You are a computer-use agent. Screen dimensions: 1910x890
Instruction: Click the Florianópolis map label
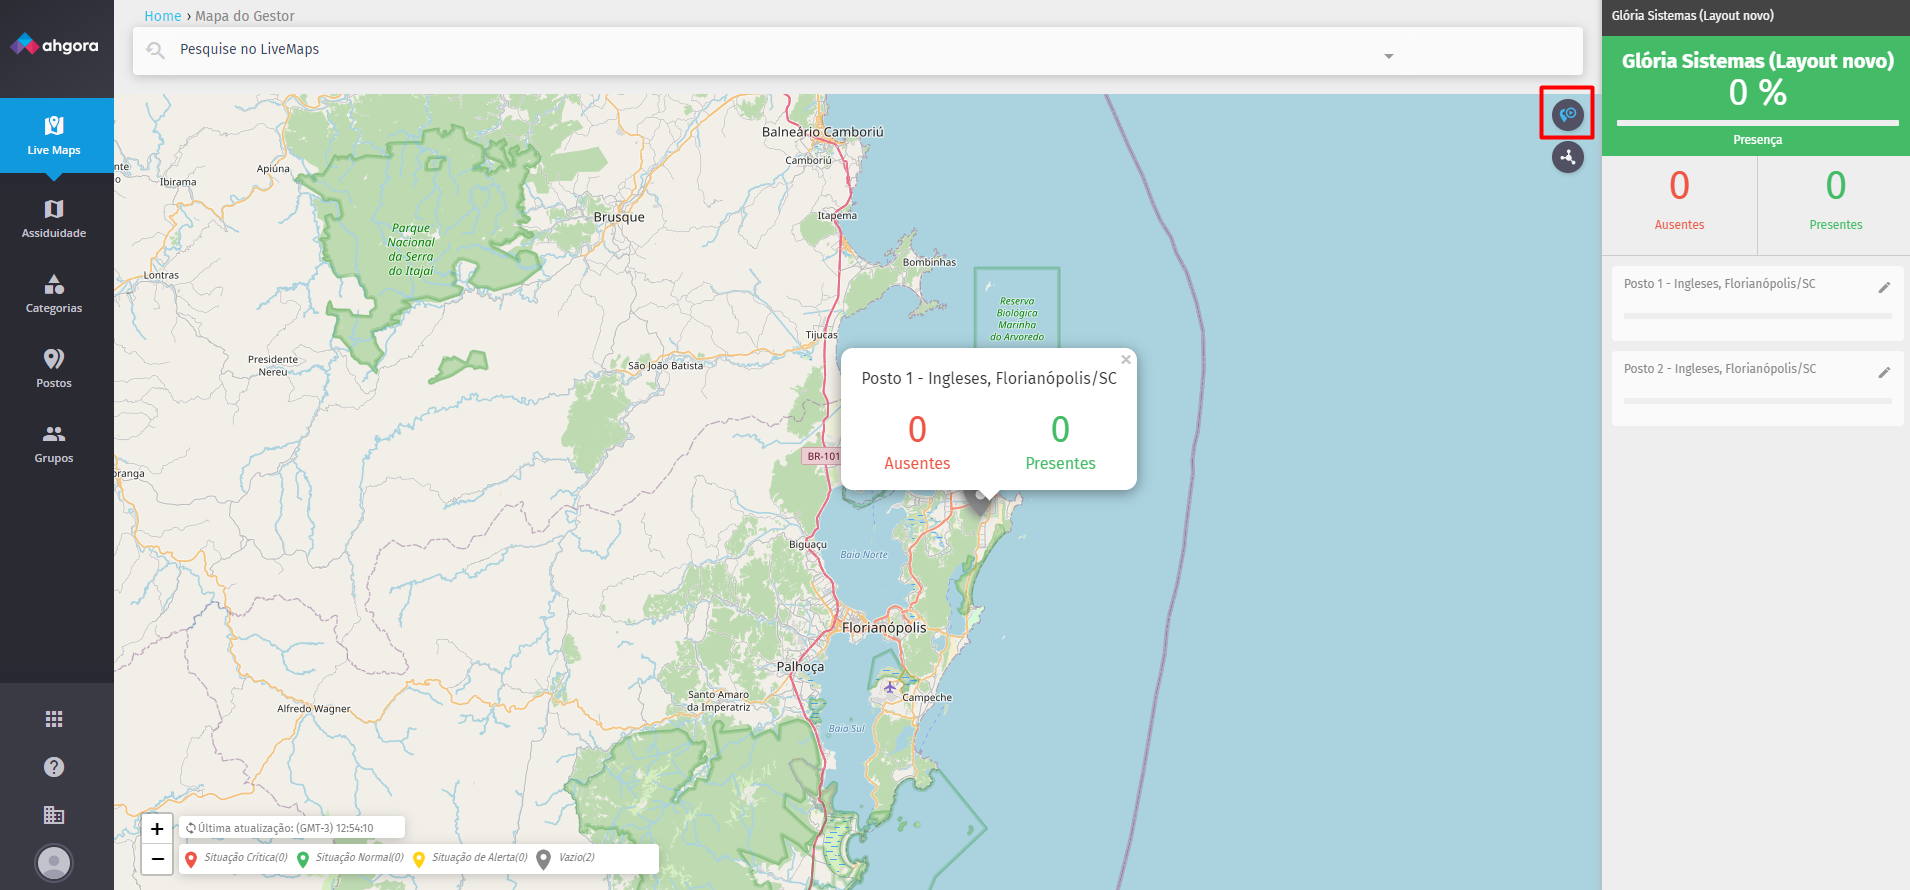pyautogui.click(x=884, y=628)
